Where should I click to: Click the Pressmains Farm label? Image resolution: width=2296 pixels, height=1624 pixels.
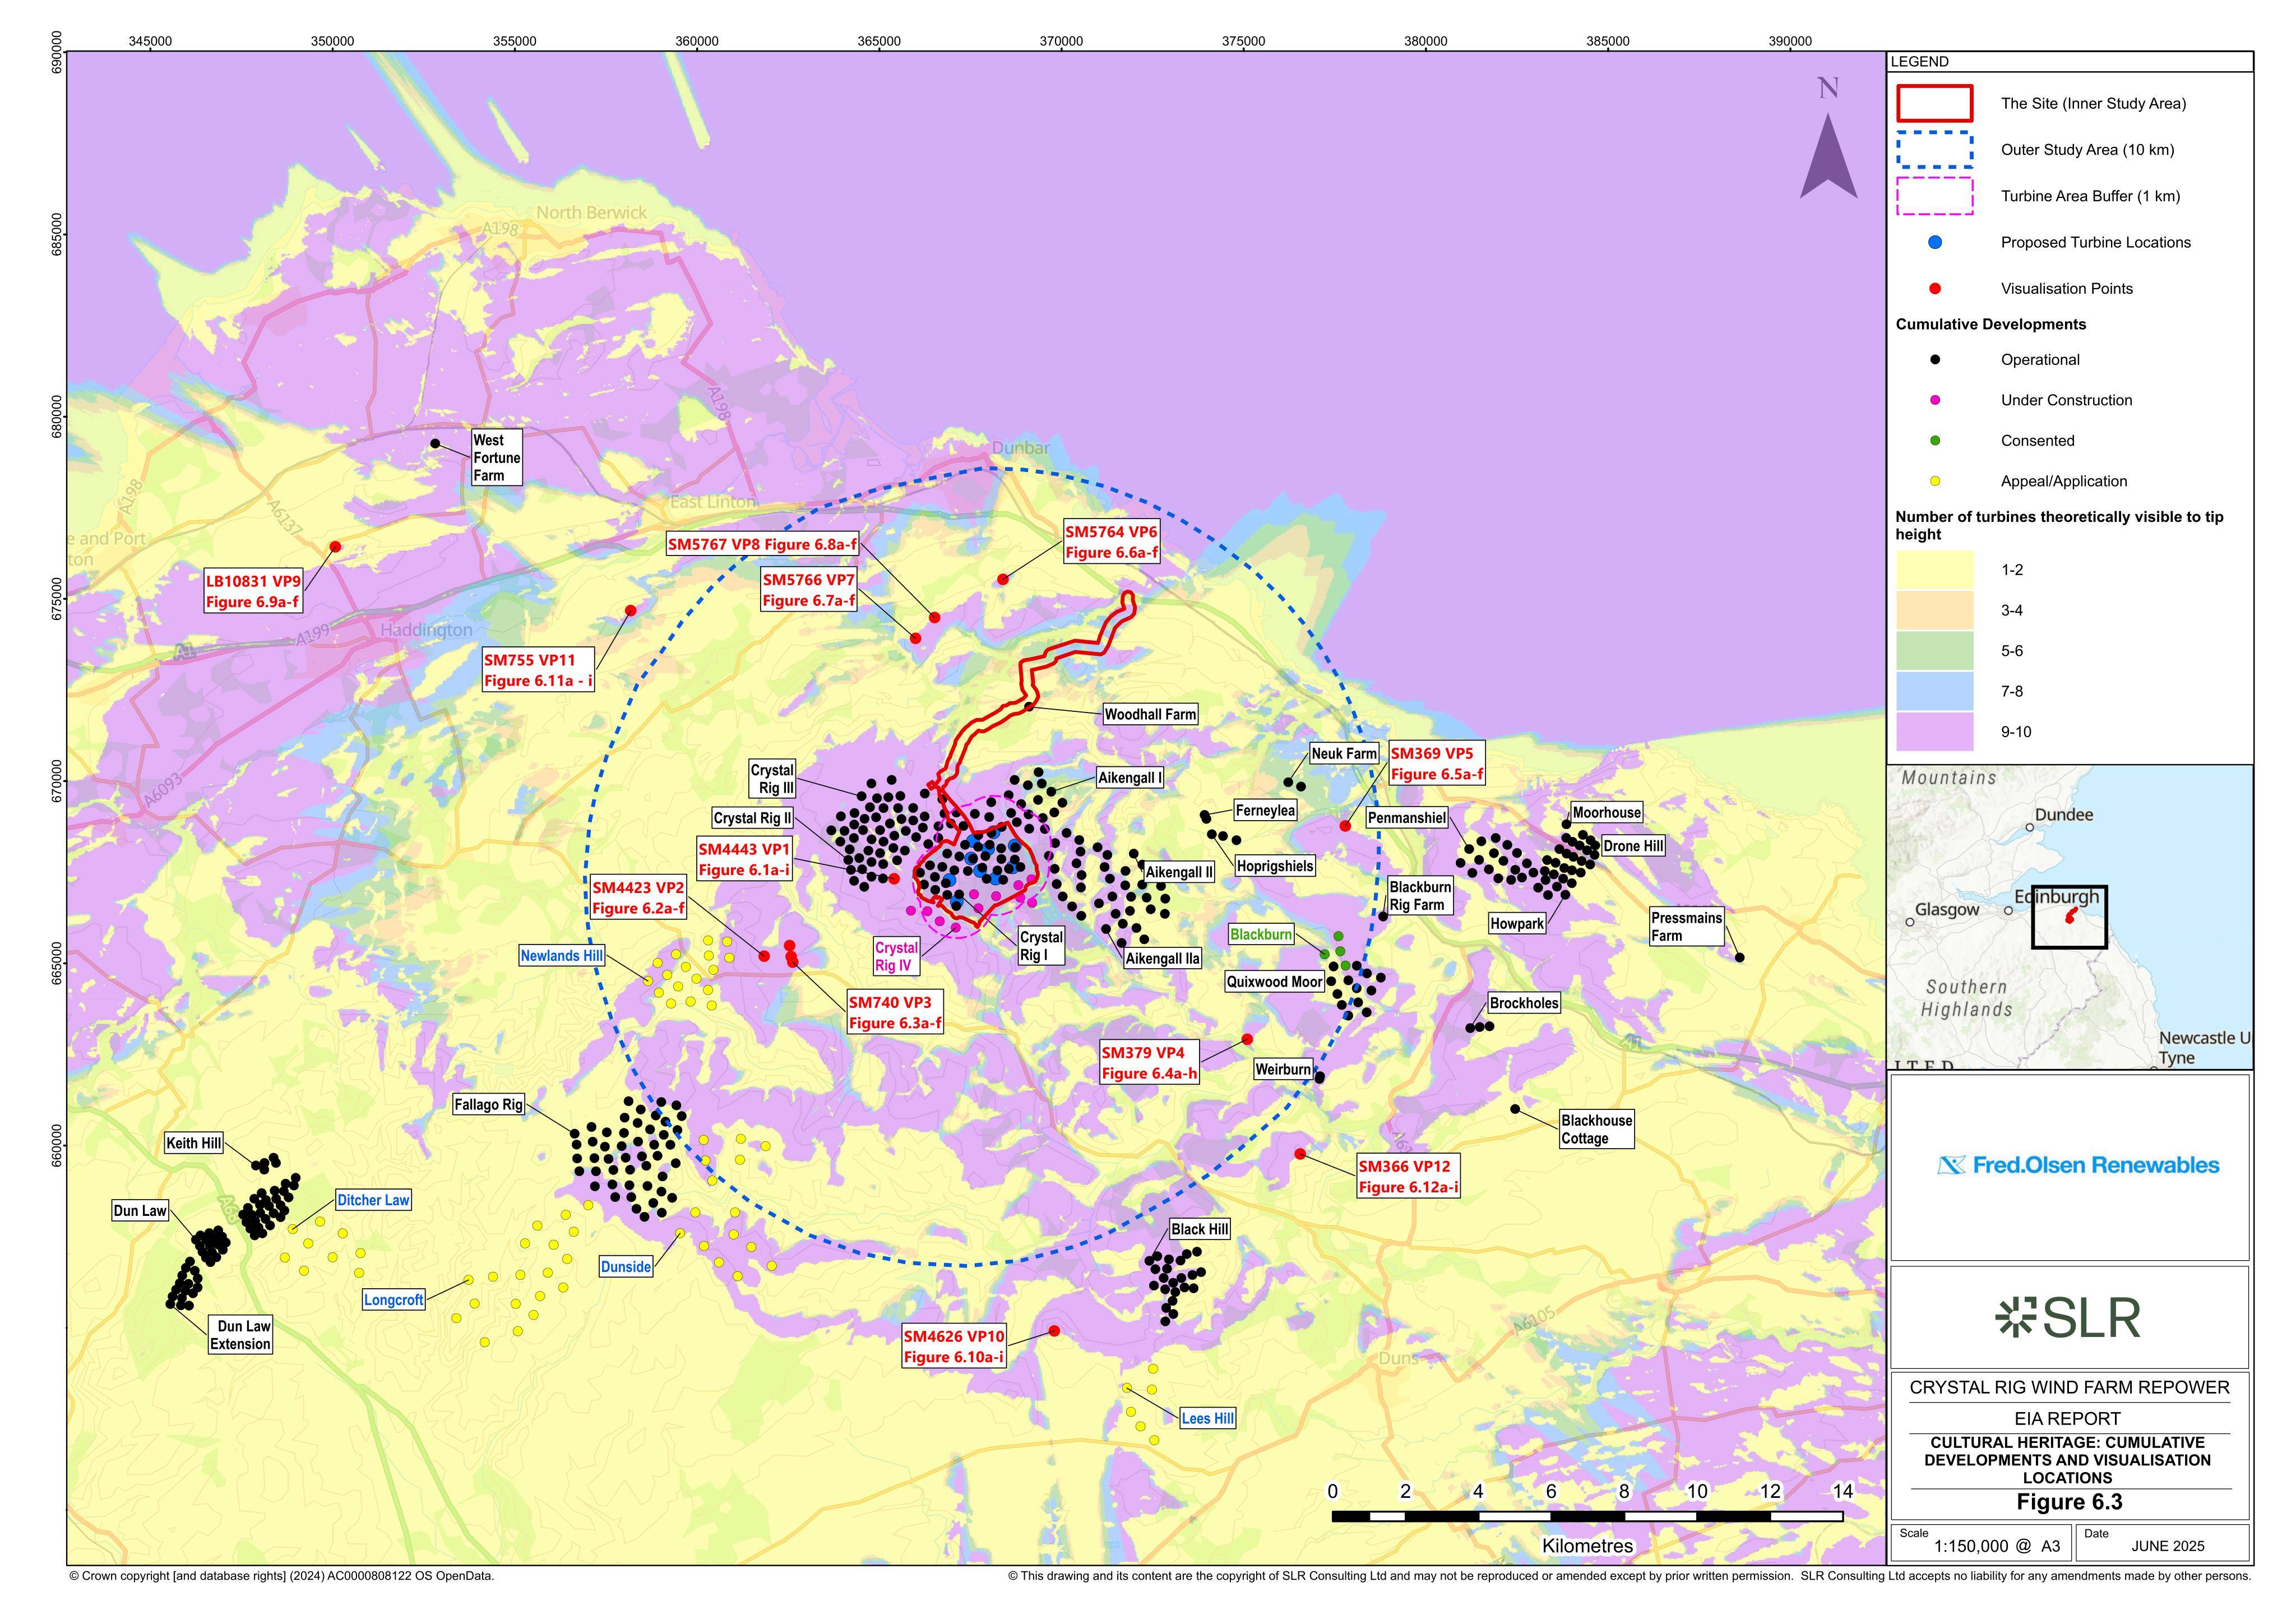pyautogui.click(x=1687, y=927)
